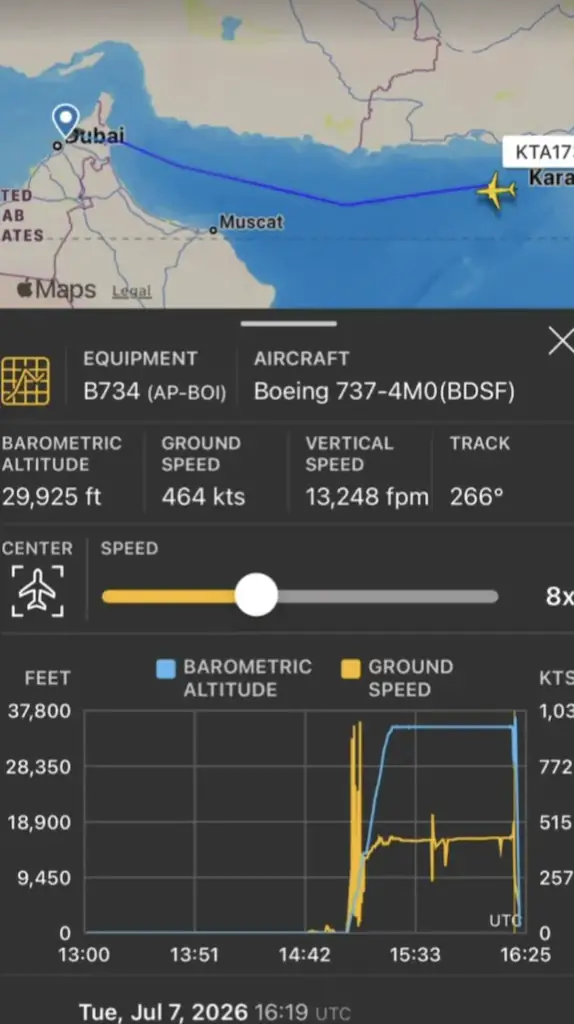Image resolution: width=574 pixels, height=1024 pixels.
Task: Toggle Ground Speed legend yellow square
Action: 351,669
